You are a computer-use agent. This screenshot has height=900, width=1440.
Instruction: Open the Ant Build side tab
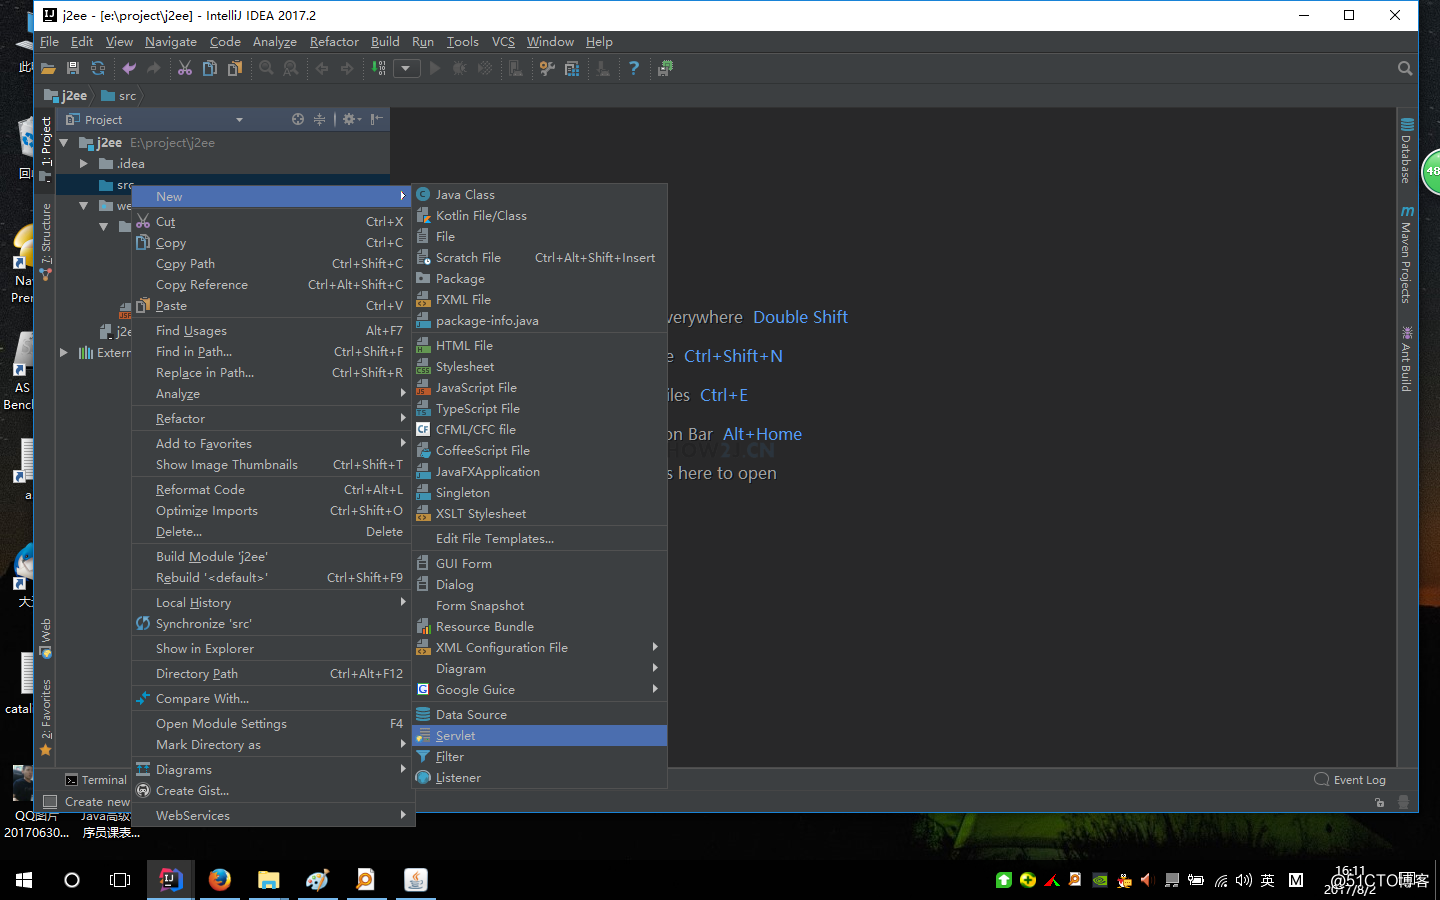click(1407, 359)
